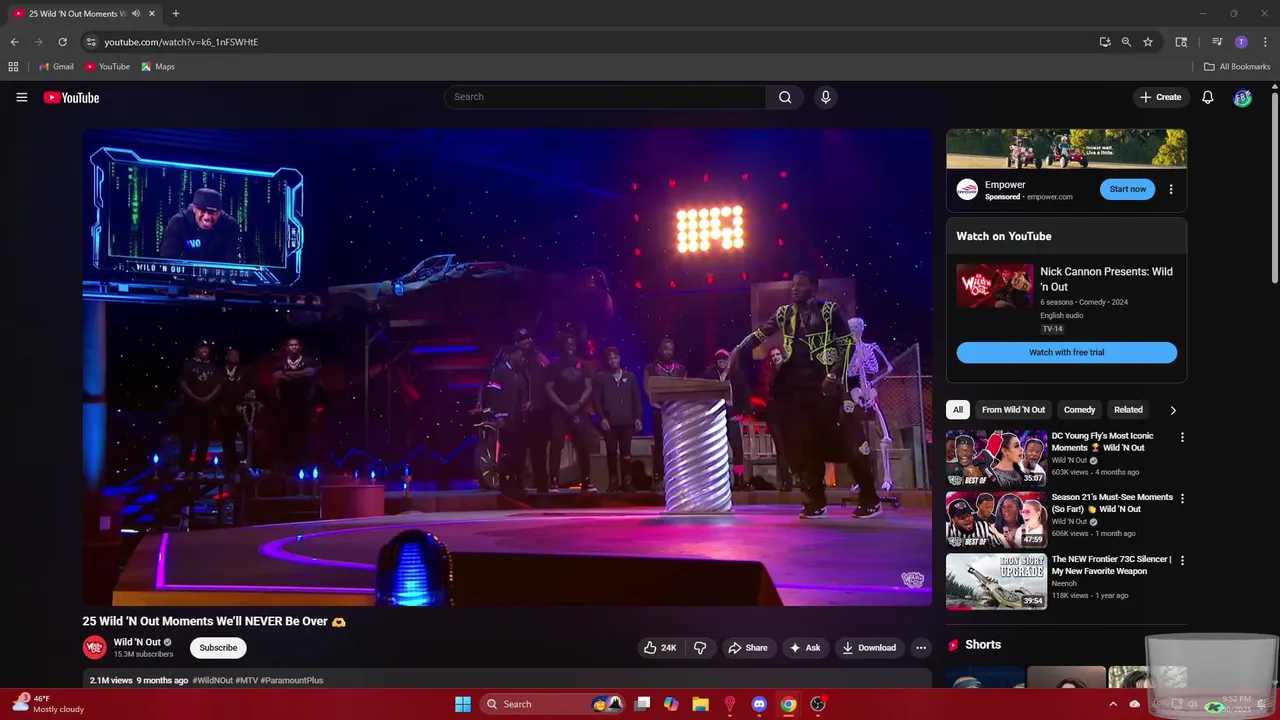Open options for Frontier 73C Silencer video
This screenshot has height=720, width=1280.
click(x=1182, y=561)
